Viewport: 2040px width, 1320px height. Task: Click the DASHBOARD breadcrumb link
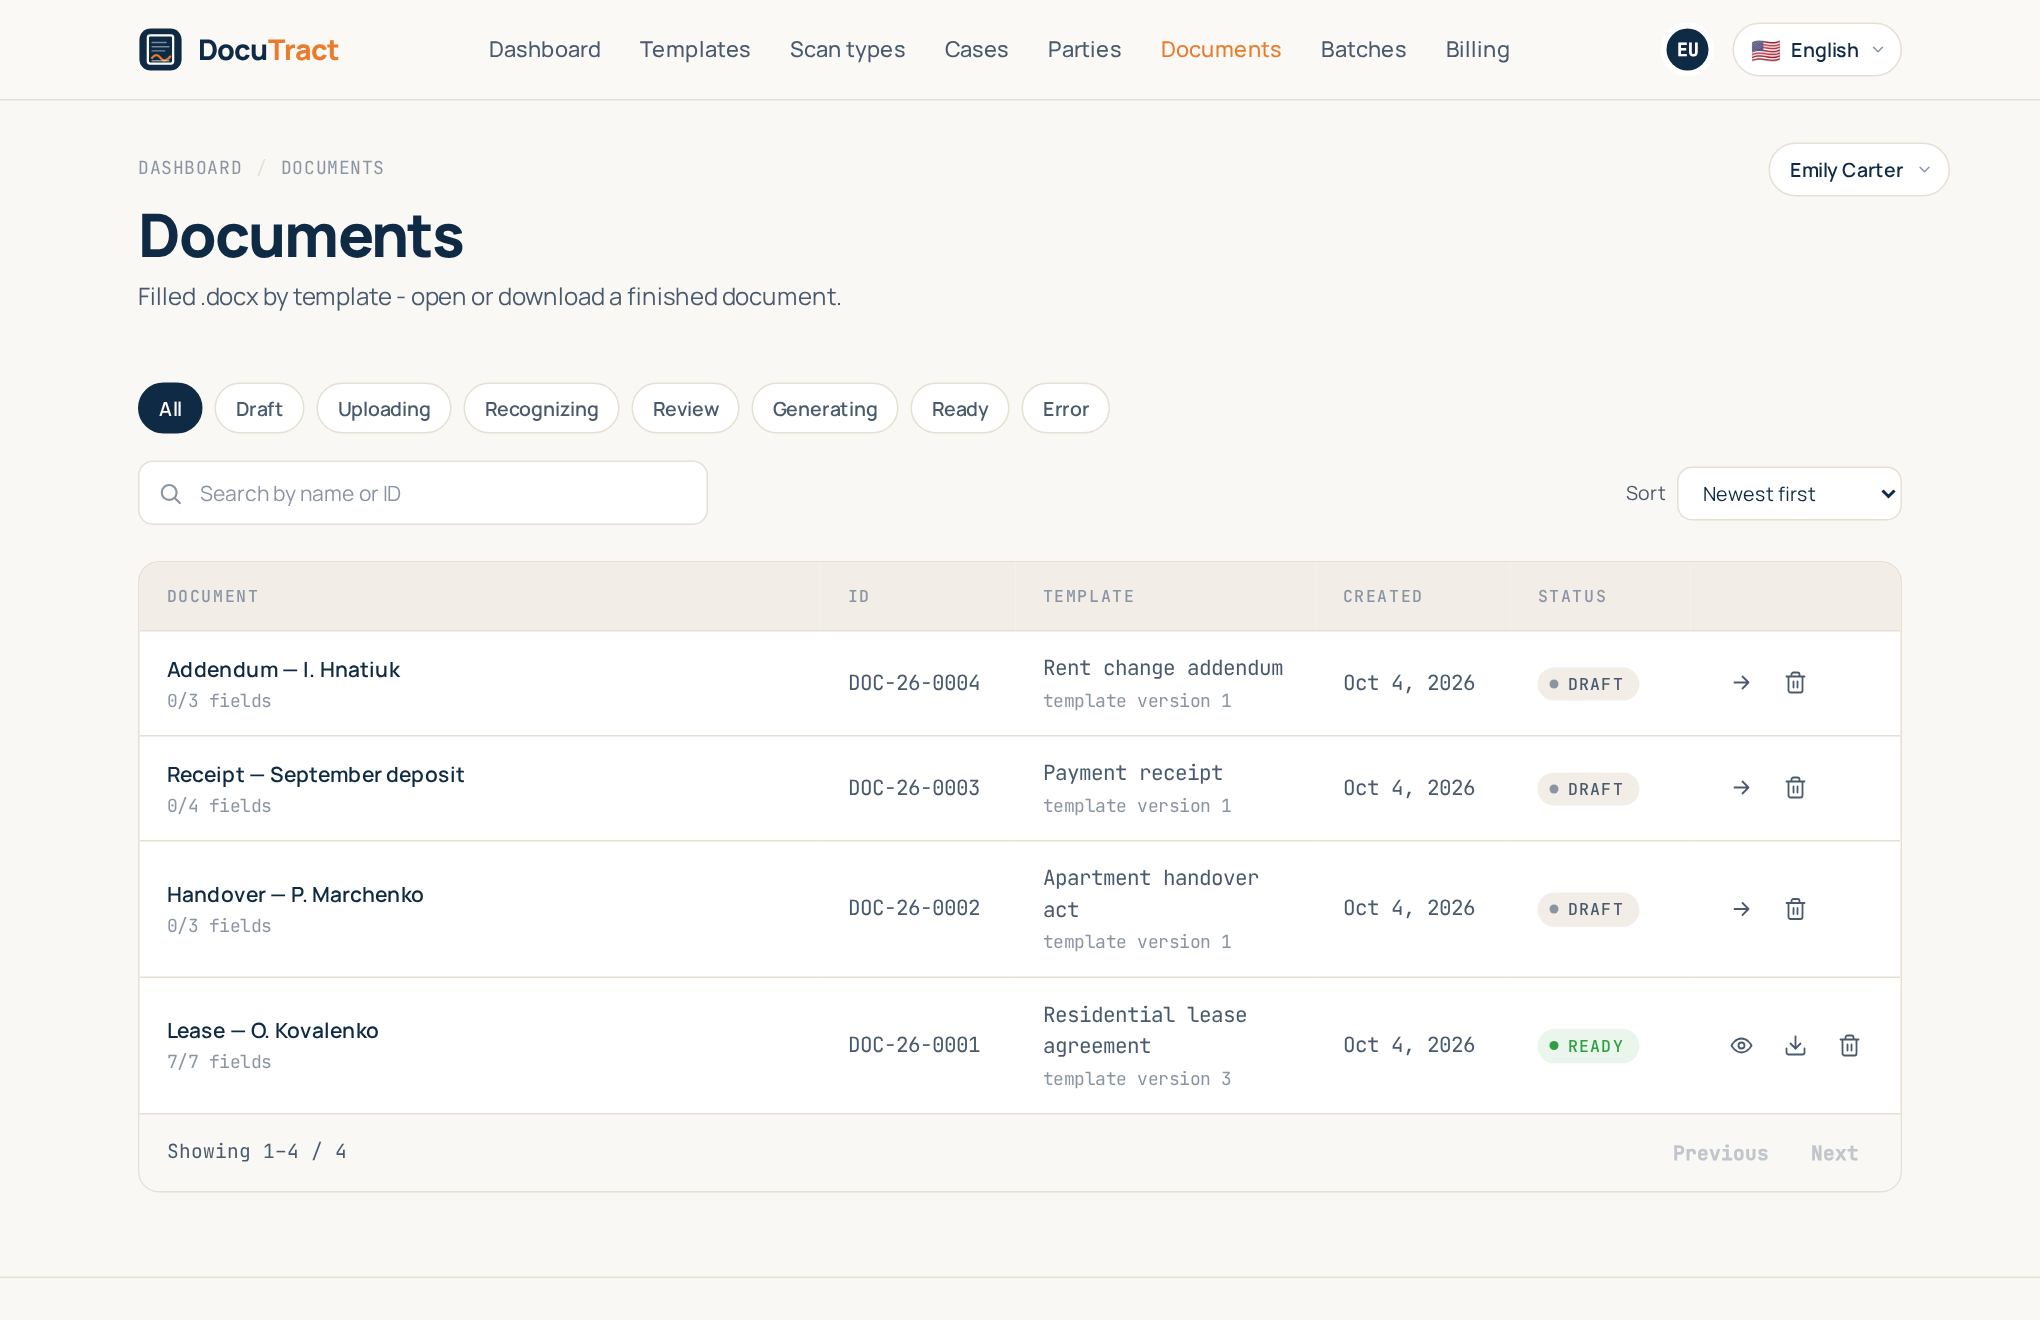pos(190,168)
